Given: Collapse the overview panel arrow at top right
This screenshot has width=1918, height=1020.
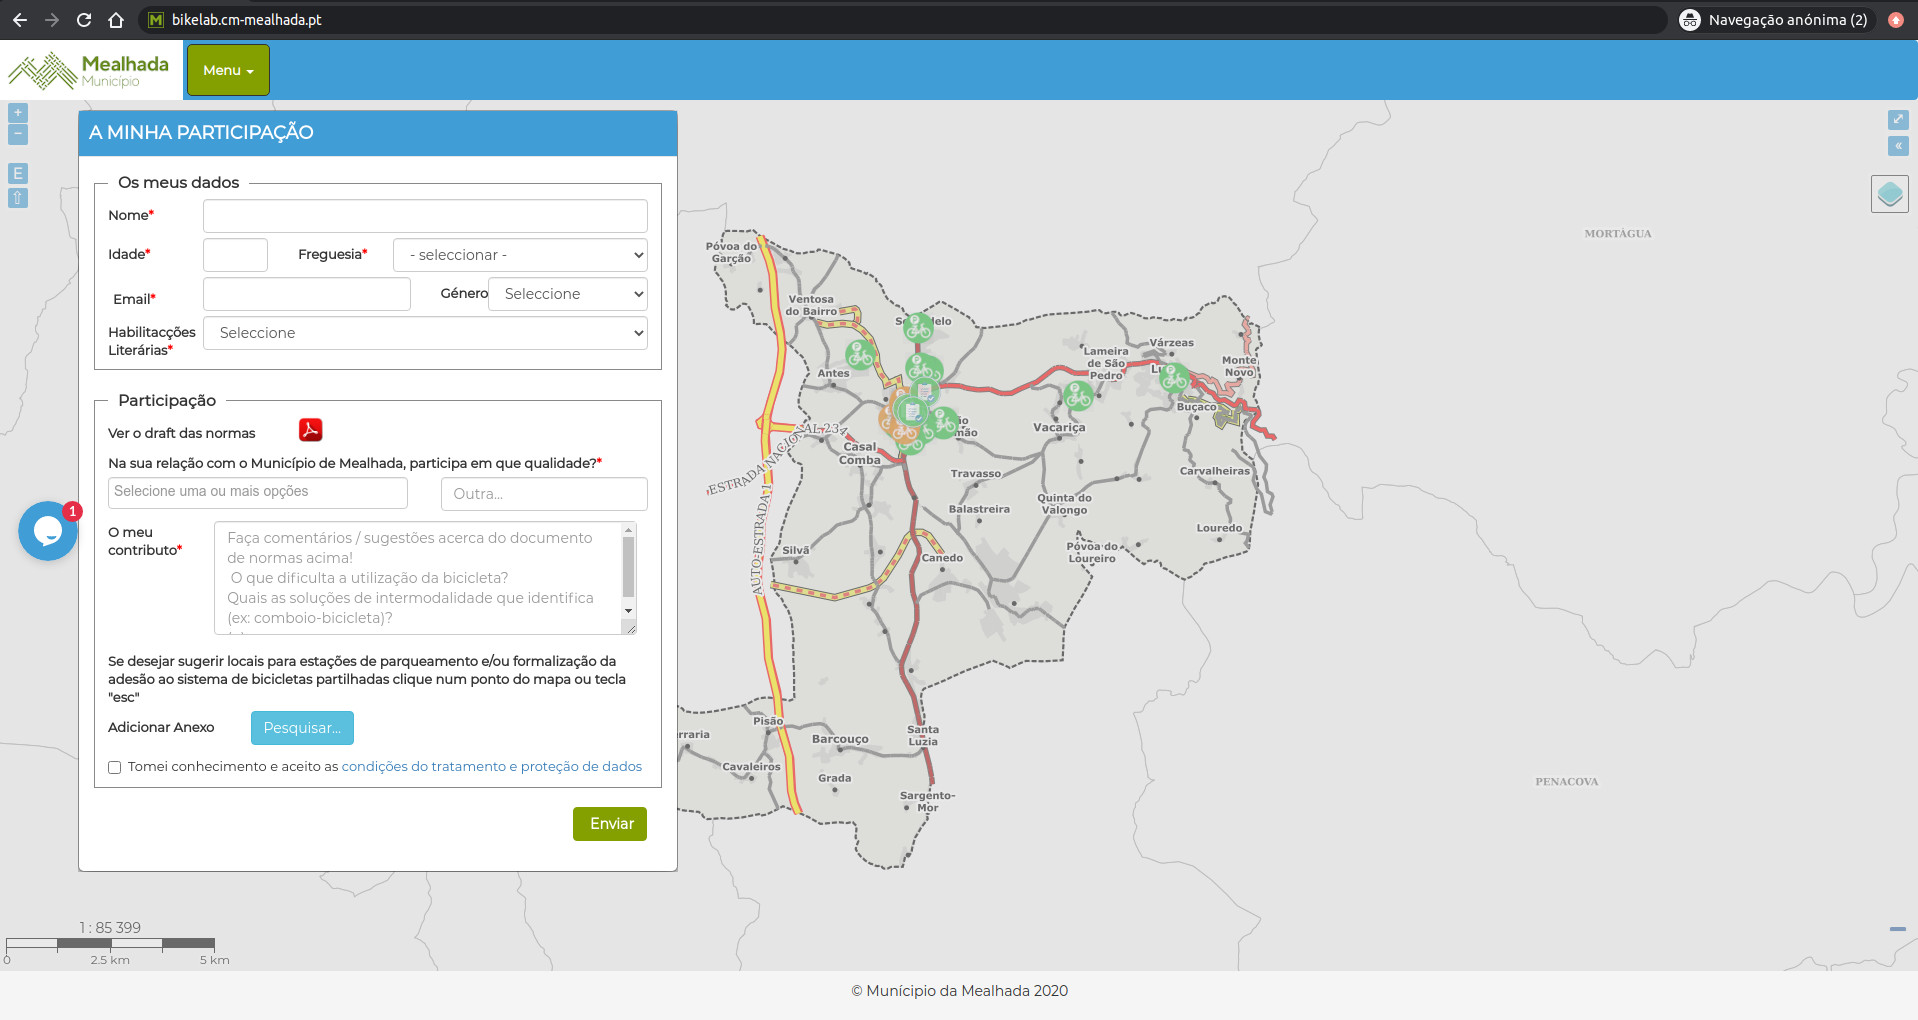Looking at the screenshot, I should pos(1897,146).
